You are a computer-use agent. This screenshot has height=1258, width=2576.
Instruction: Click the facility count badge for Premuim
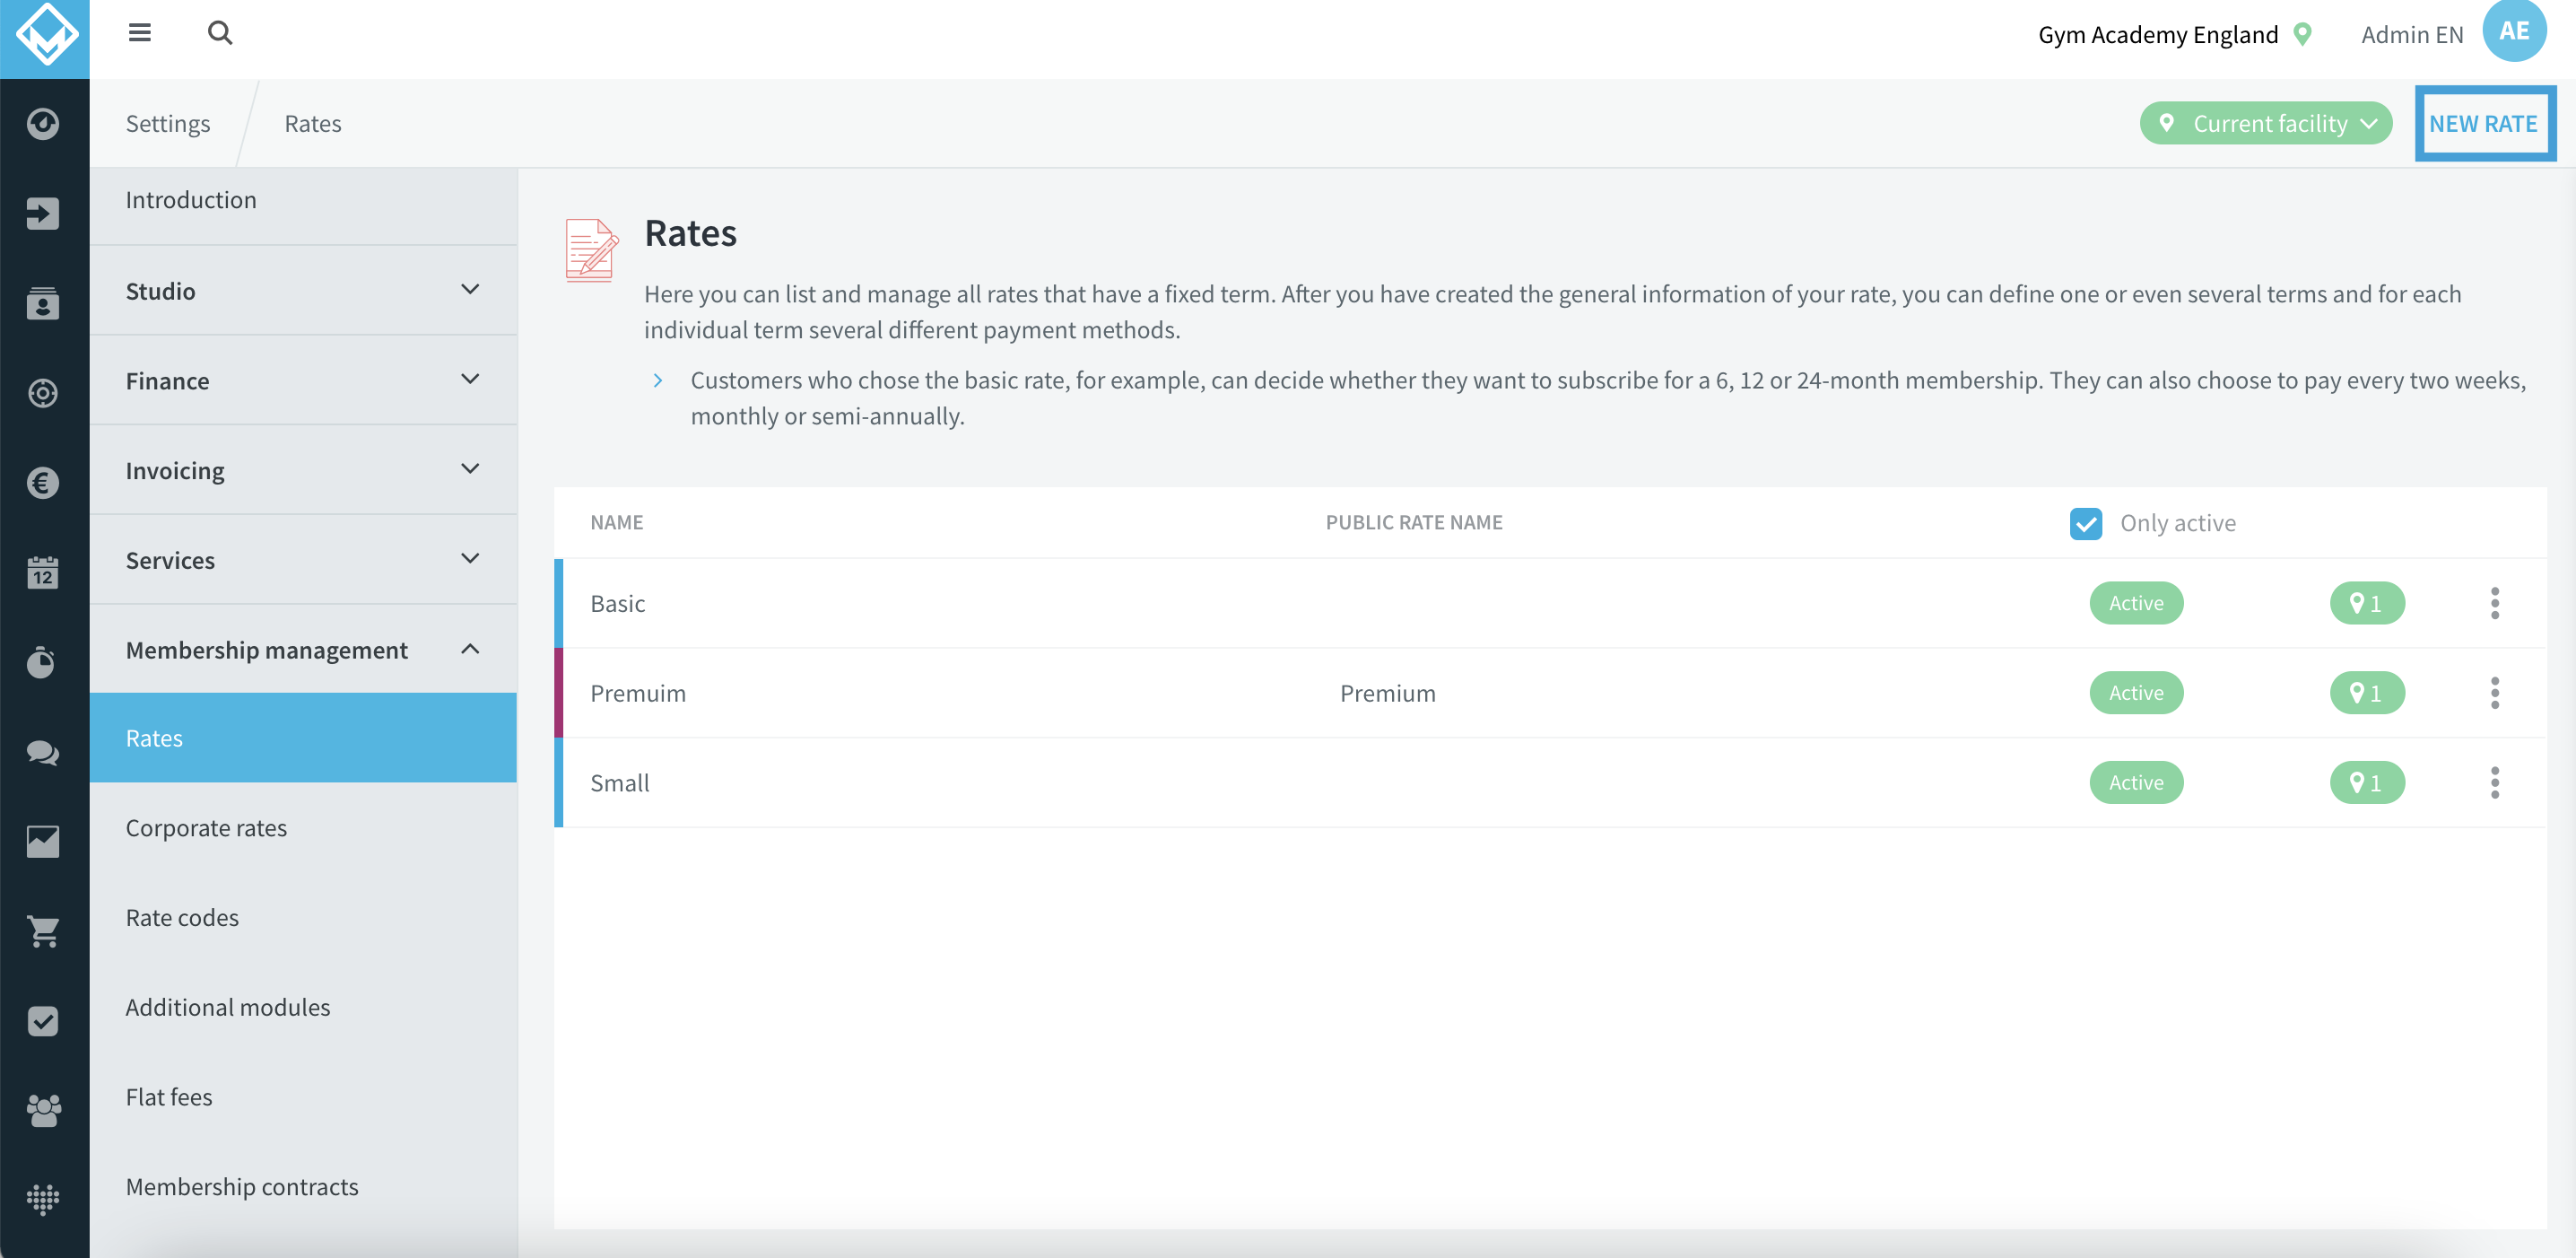tap(2367, 693)
